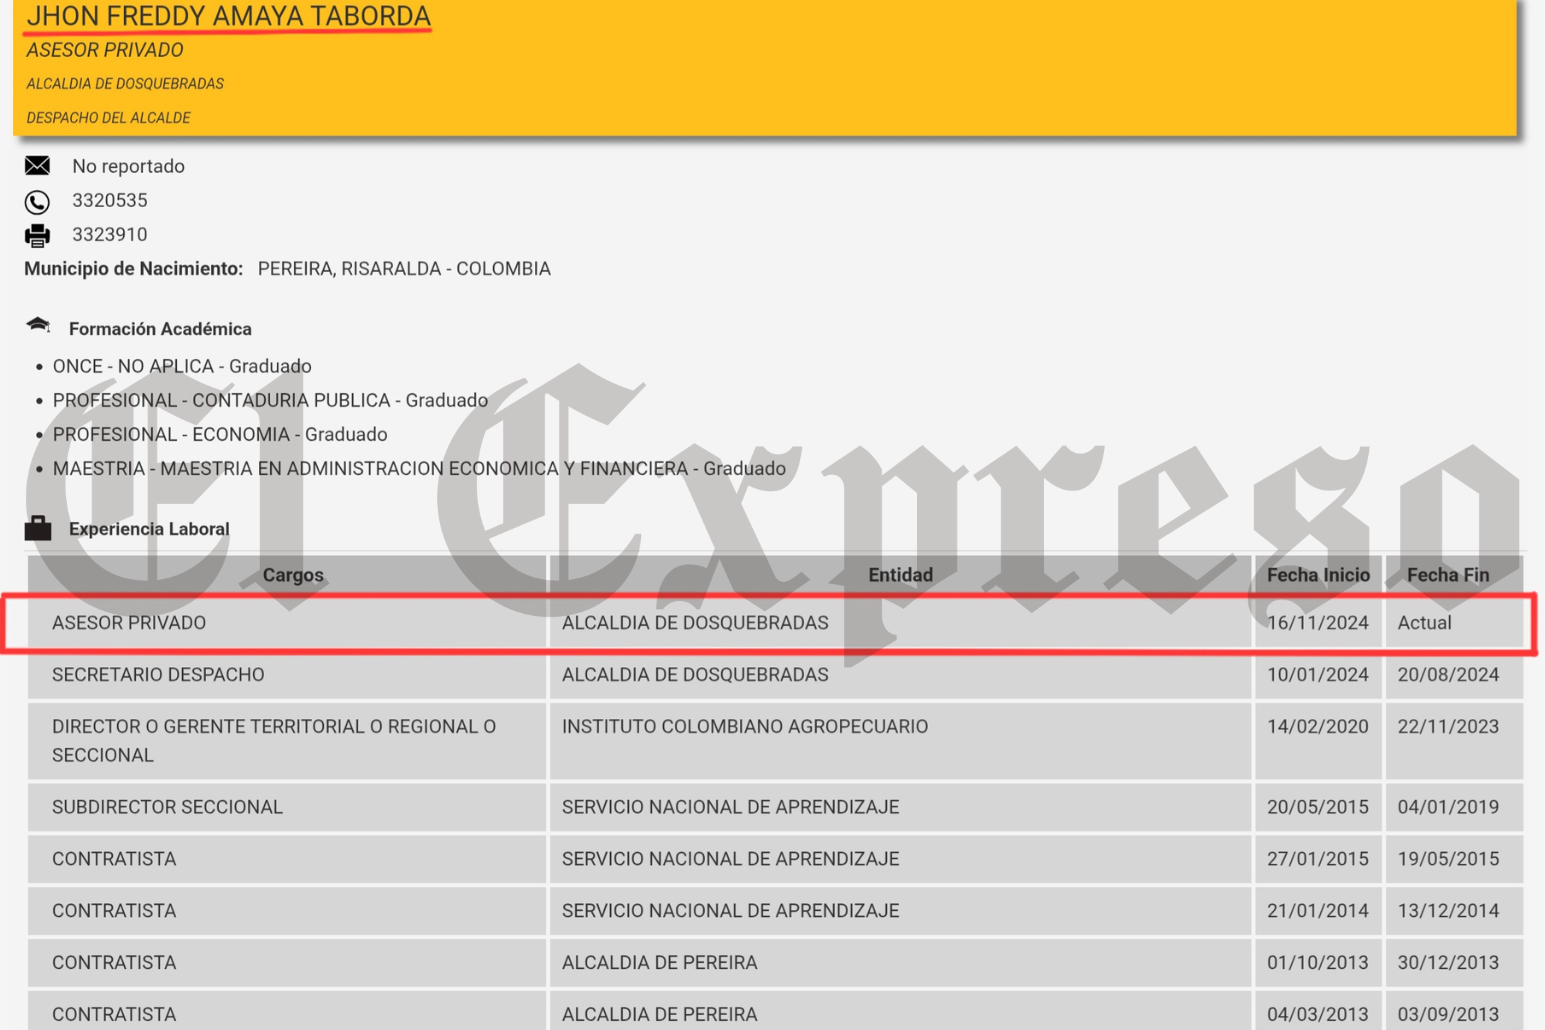
Task: Click the graduation cap Formación Académica icon
Action: (x=38, y=323)
